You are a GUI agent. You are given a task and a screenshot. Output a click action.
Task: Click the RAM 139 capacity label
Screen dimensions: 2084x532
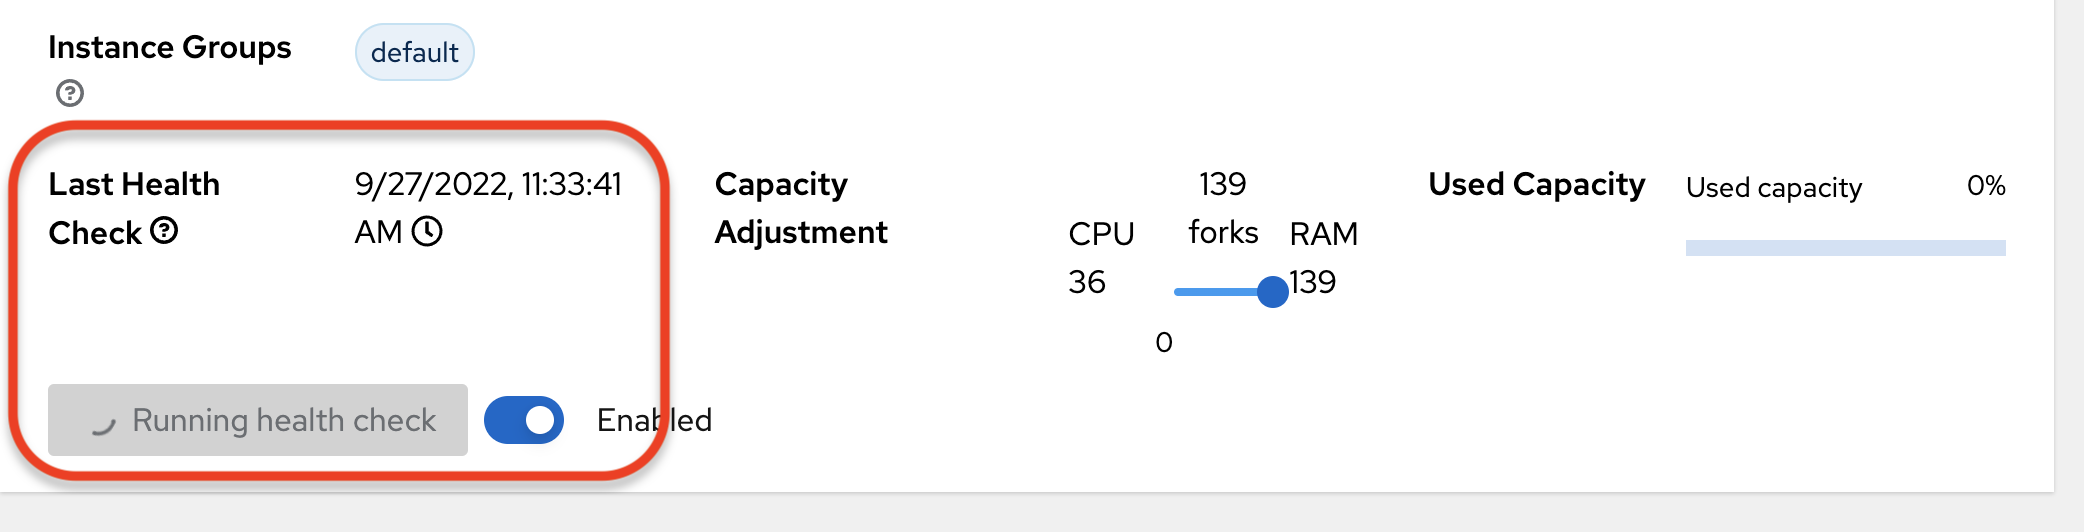click(x=1322, y=258)
